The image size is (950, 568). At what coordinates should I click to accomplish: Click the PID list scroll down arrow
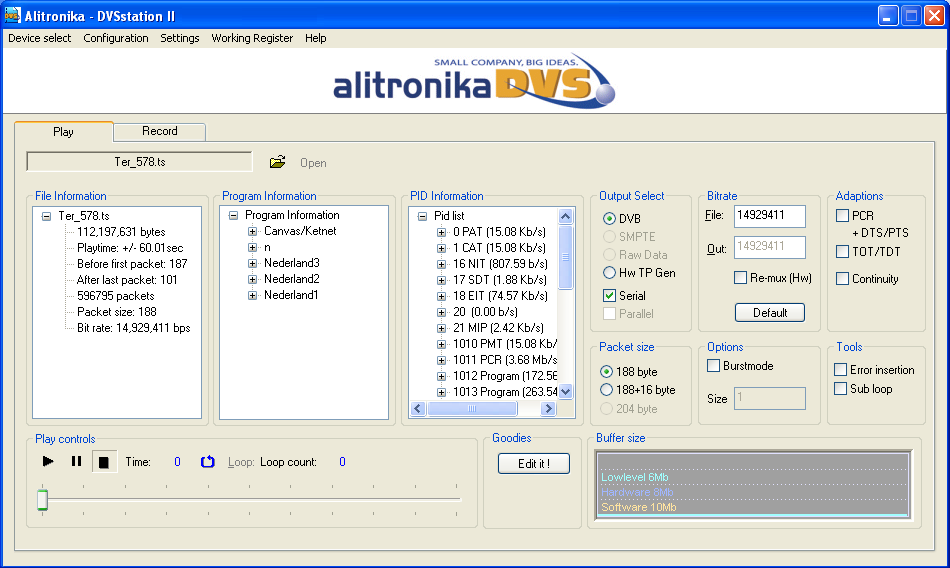coord(565,392)
